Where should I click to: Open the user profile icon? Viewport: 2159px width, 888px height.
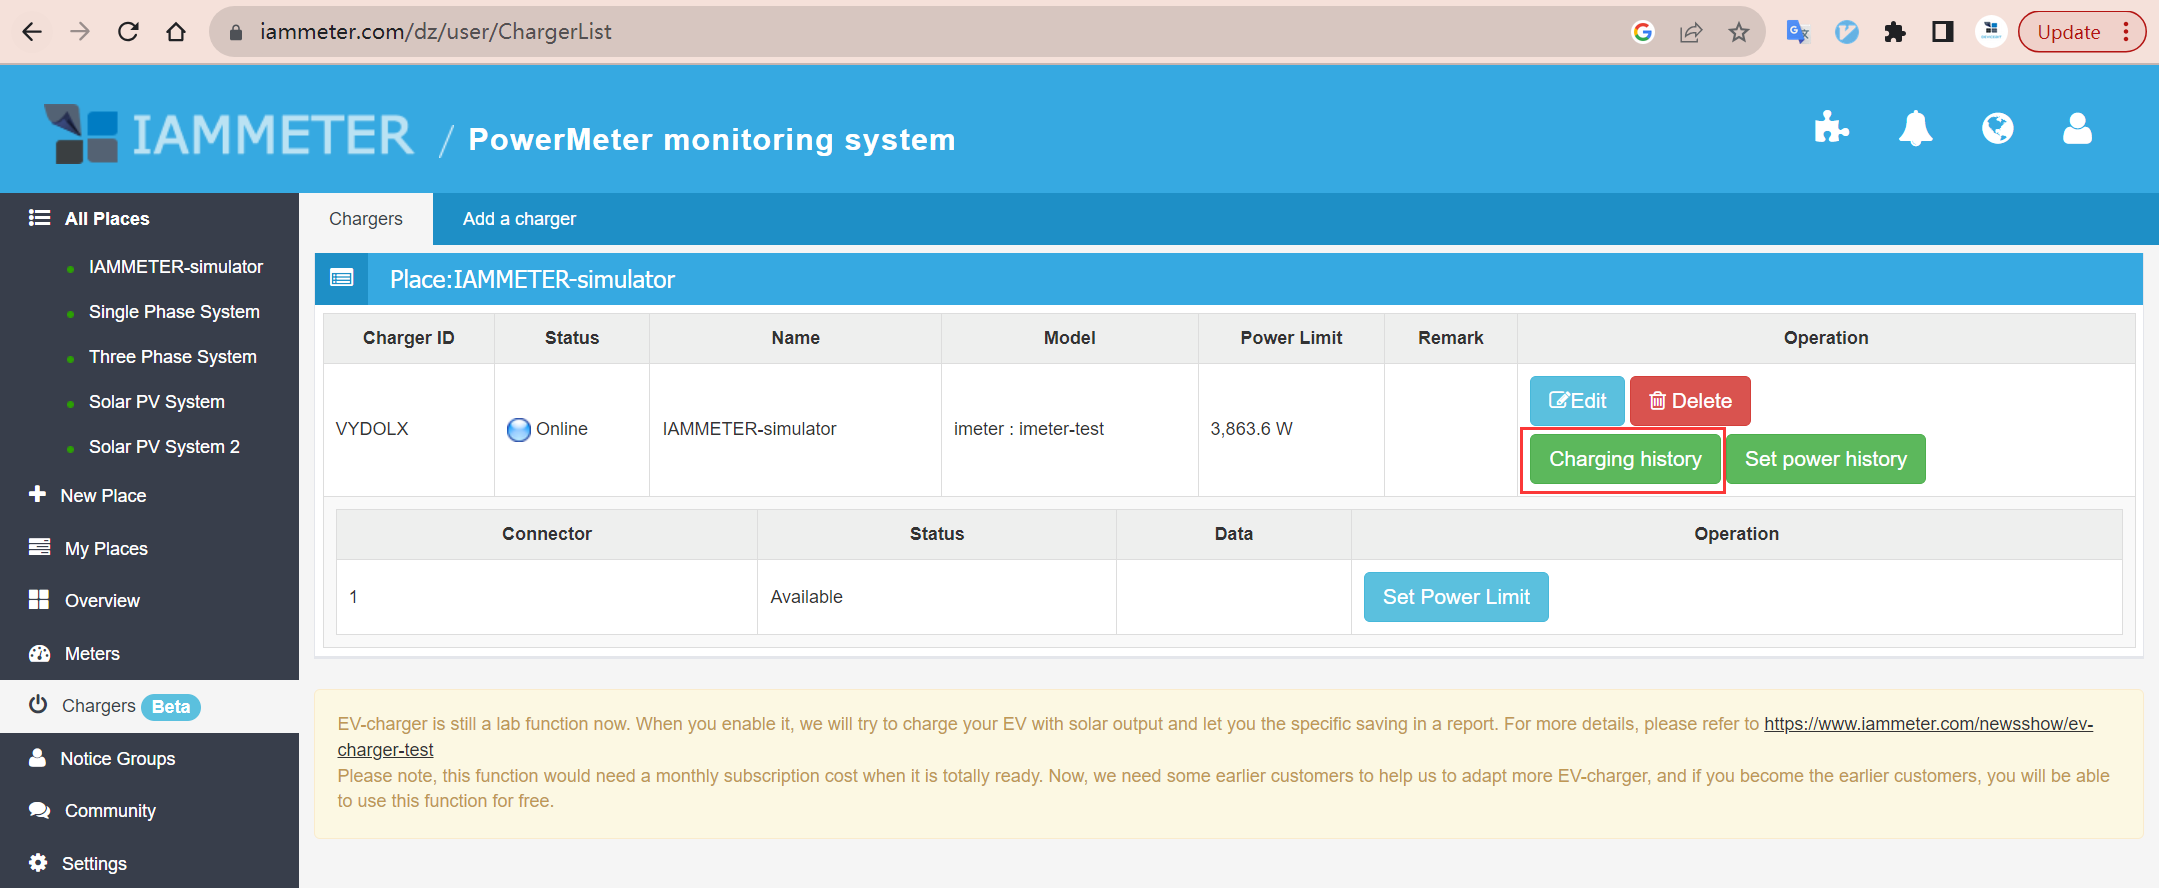pos(2077,128)
